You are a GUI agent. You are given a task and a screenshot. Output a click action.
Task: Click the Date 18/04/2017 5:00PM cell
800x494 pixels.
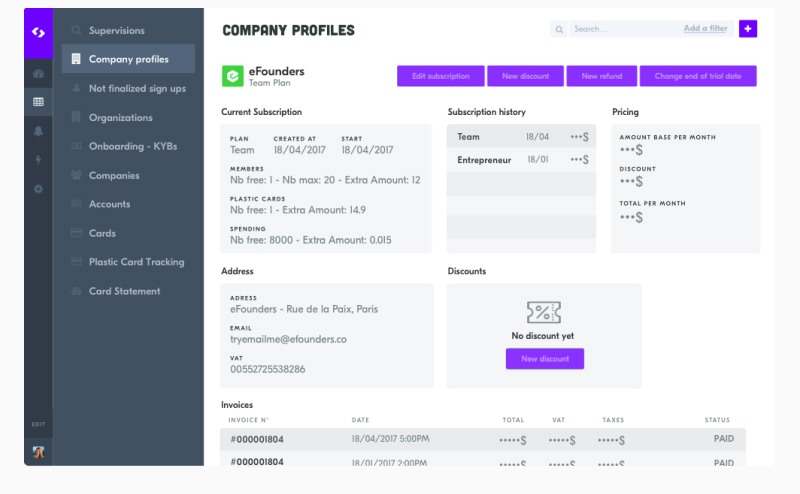(x=390, y=439)
